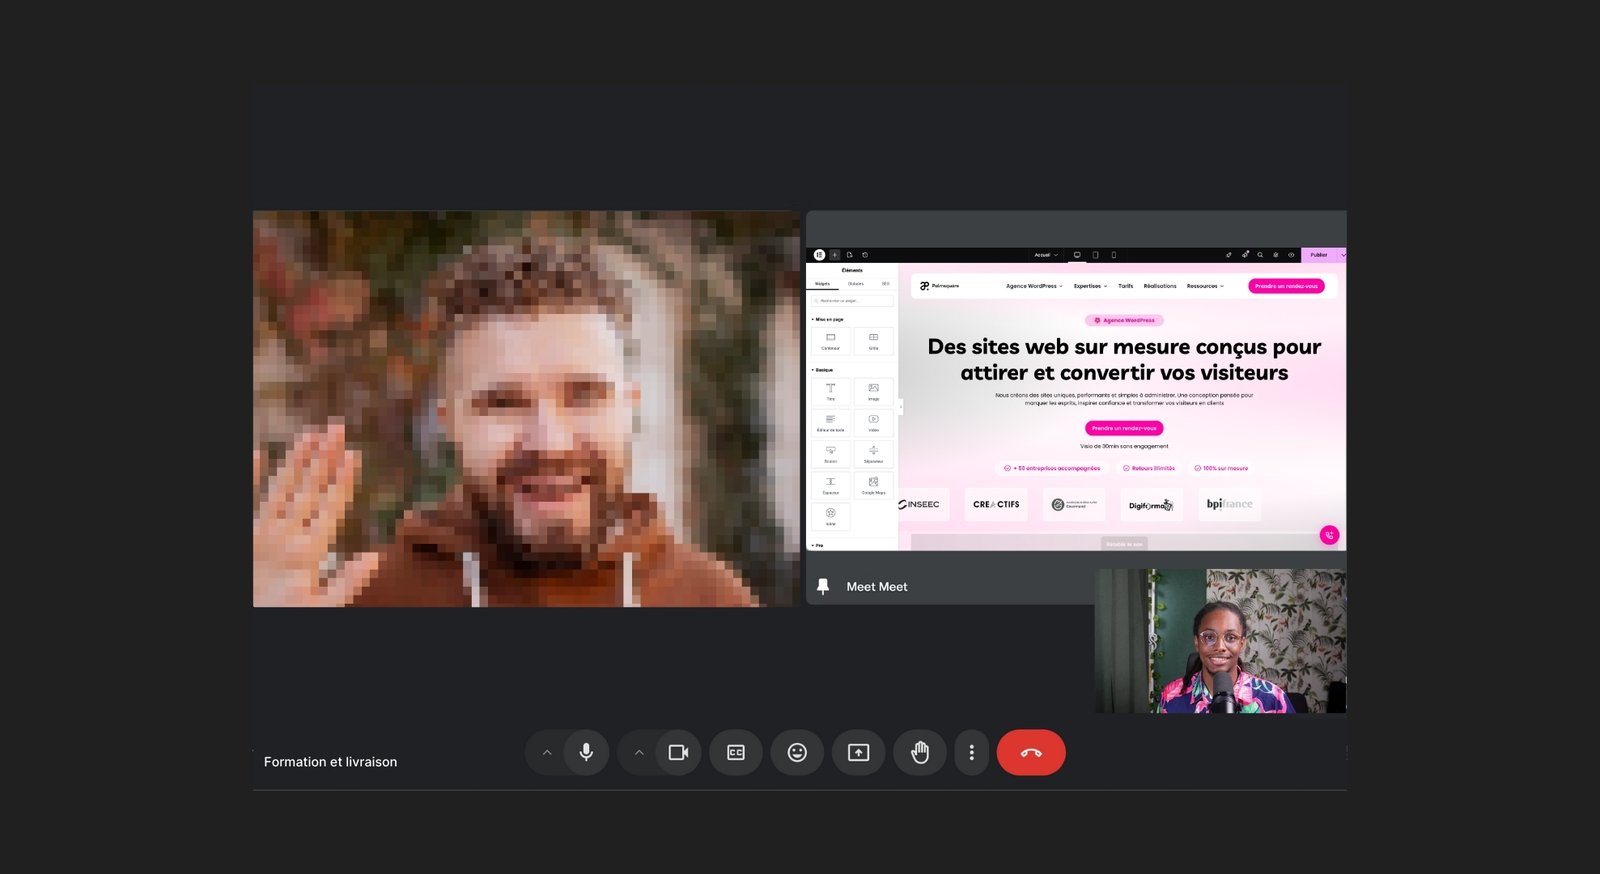Screen dimensions: 1600x874
Task: Mute the microphone in the call
Action: [586, 752]
